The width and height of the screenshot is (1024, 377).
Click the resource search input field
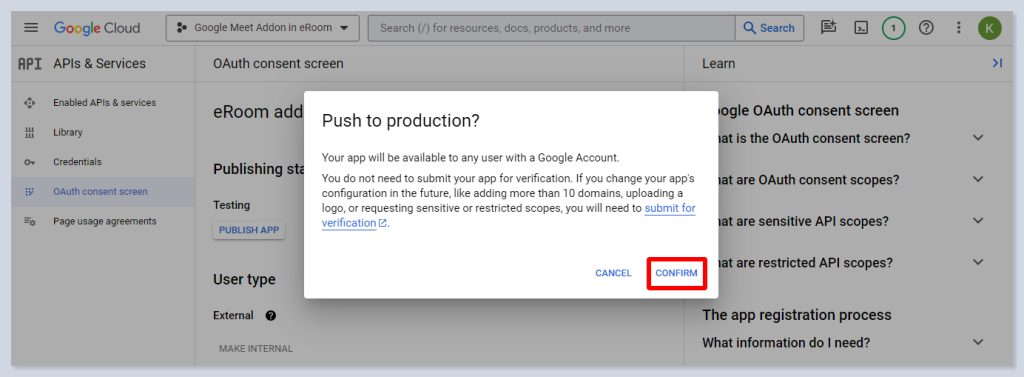(x=552, y=28)
